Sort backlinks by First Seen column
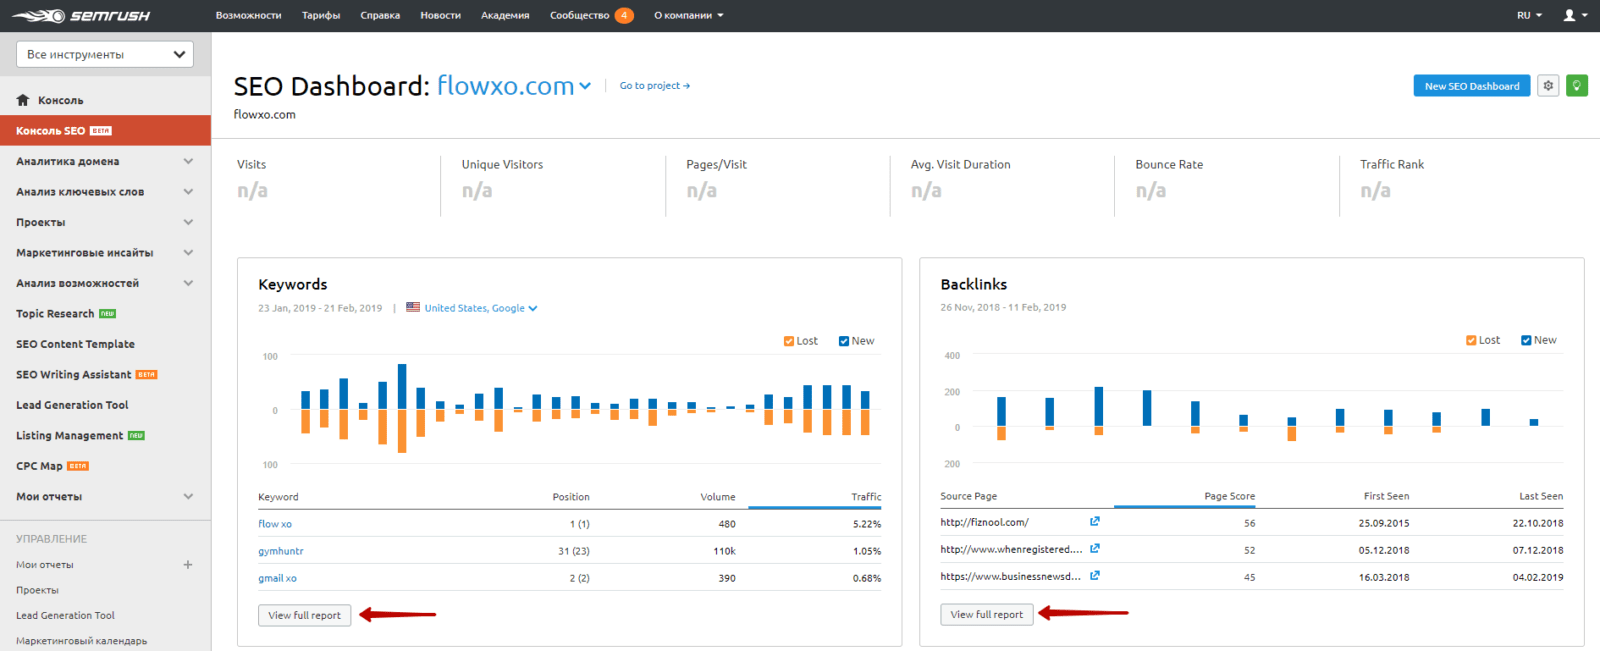 coord(1386,496)
